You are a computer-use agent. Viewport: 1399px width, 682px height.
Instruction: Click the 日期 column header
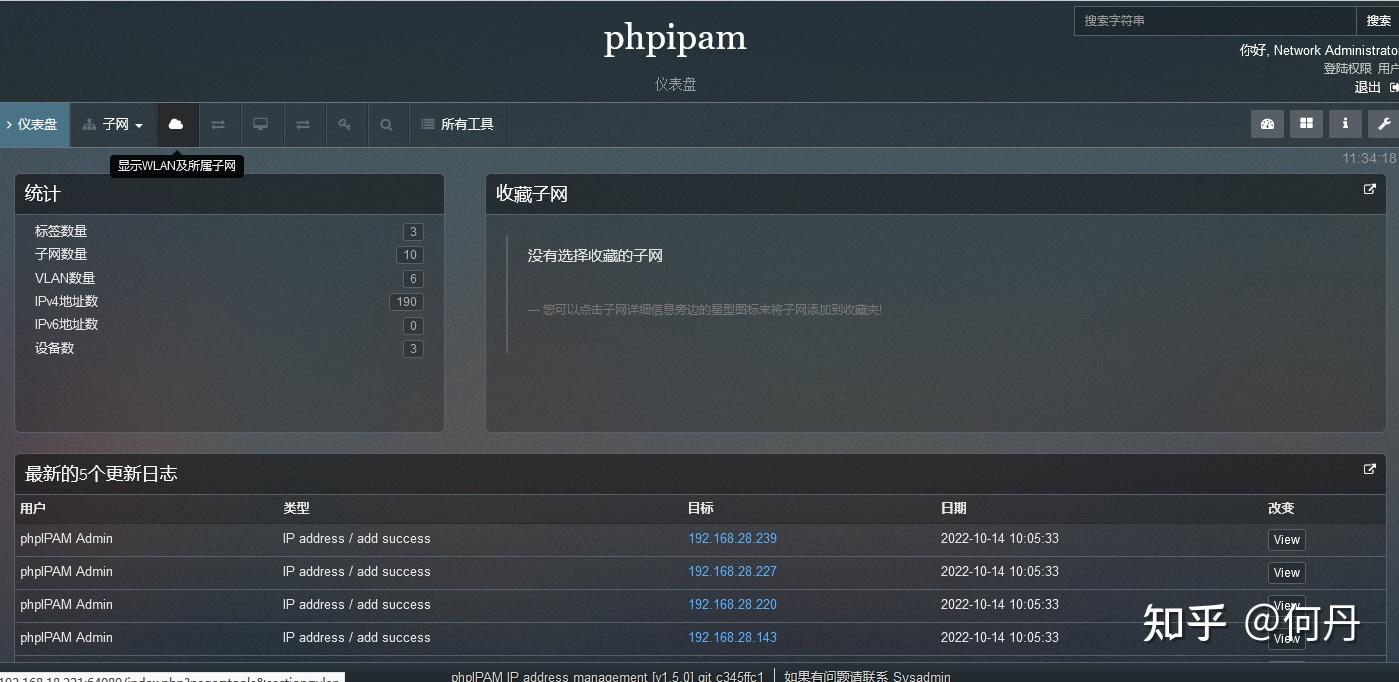954,508
